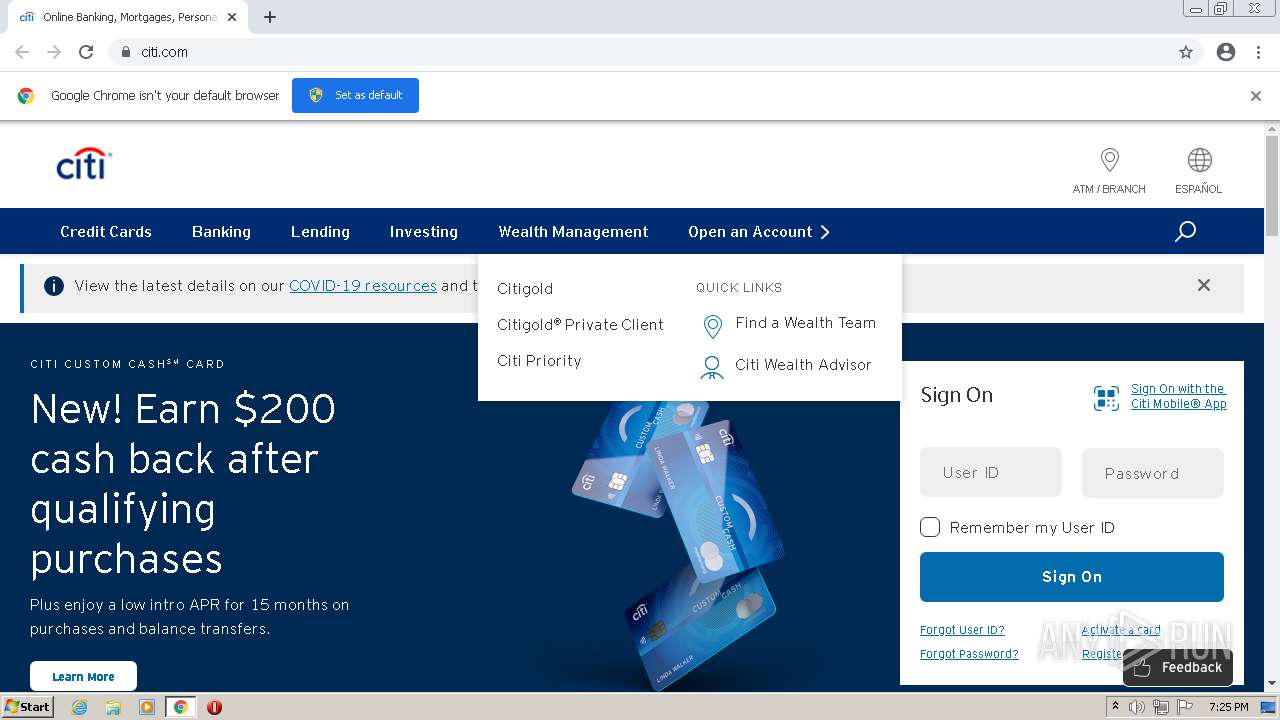The height and width of the screenshot is (720, 1280).
Task: Click the Forgot User ID? link
Action: [962, 630]
